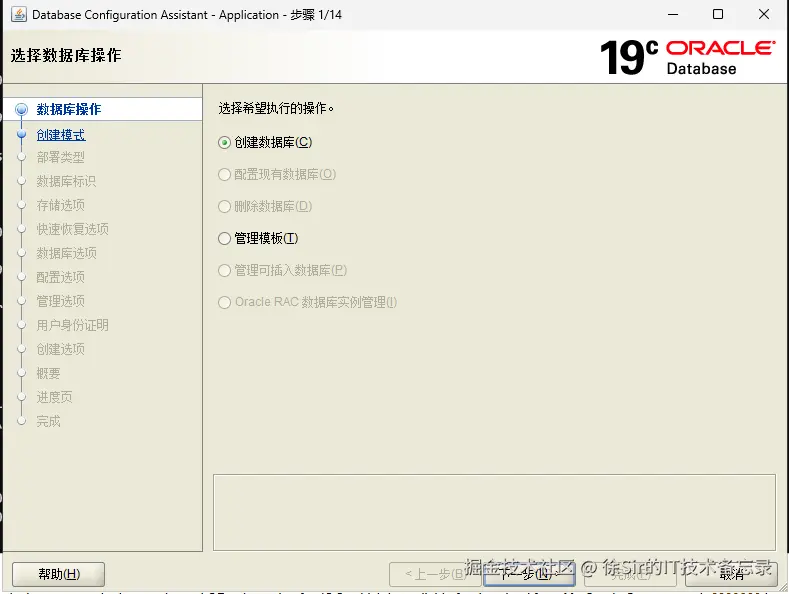Select the 删除数据库(D) radio option
Image resolution: width=789 pixels, height=594 pixels.
[x=224, y=206]
